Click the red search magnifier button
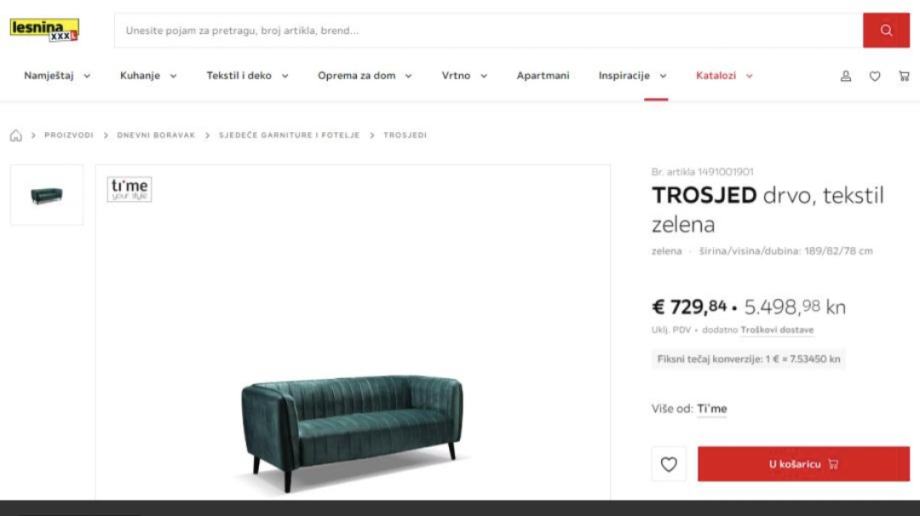 click(886, 31)
